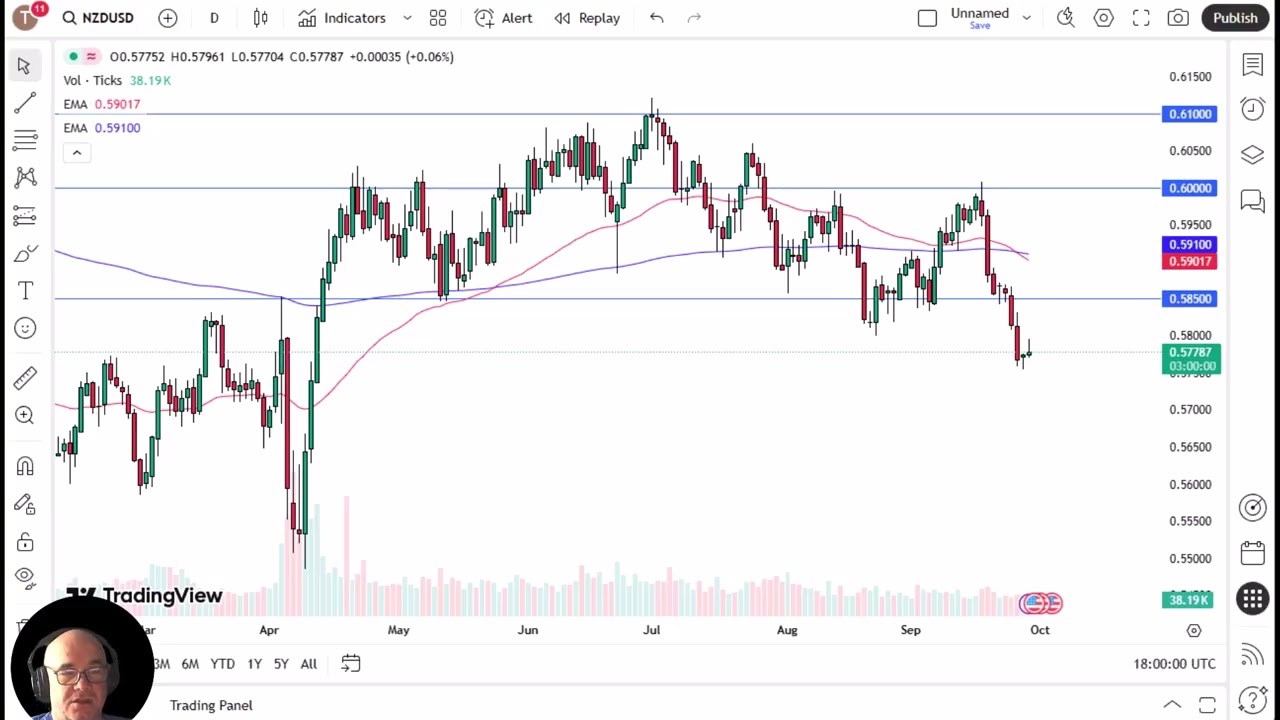The image size is (1280, 720).
Task: Expand the Unnamed layout dropdown arrow
Action: tap(1026, 18)
